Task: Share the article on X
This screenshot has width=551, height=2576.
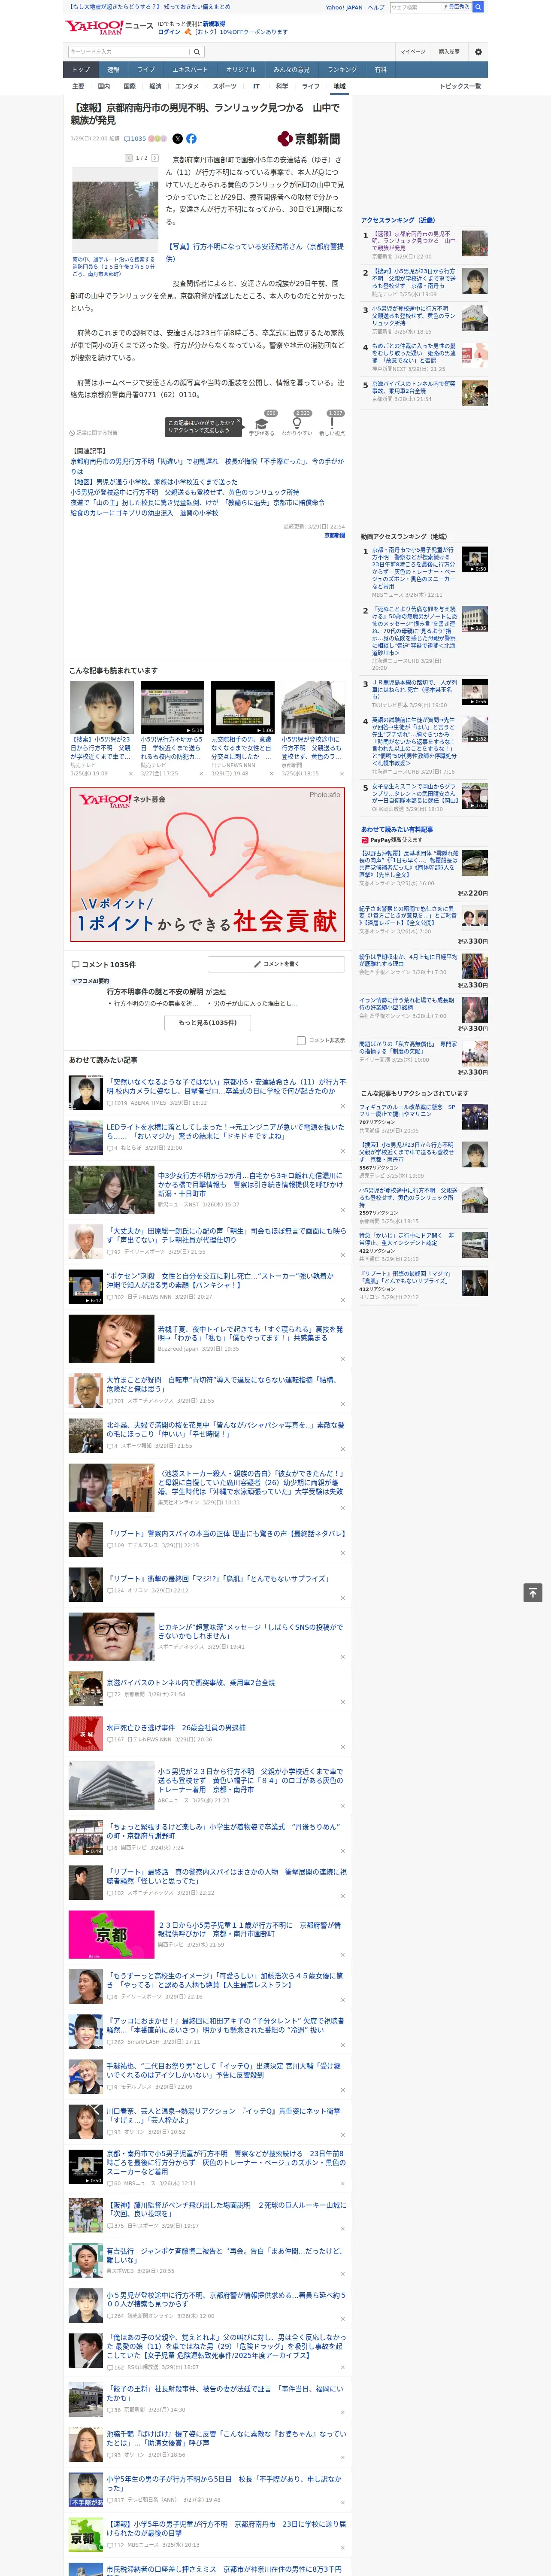Action: tap(178, 139)
